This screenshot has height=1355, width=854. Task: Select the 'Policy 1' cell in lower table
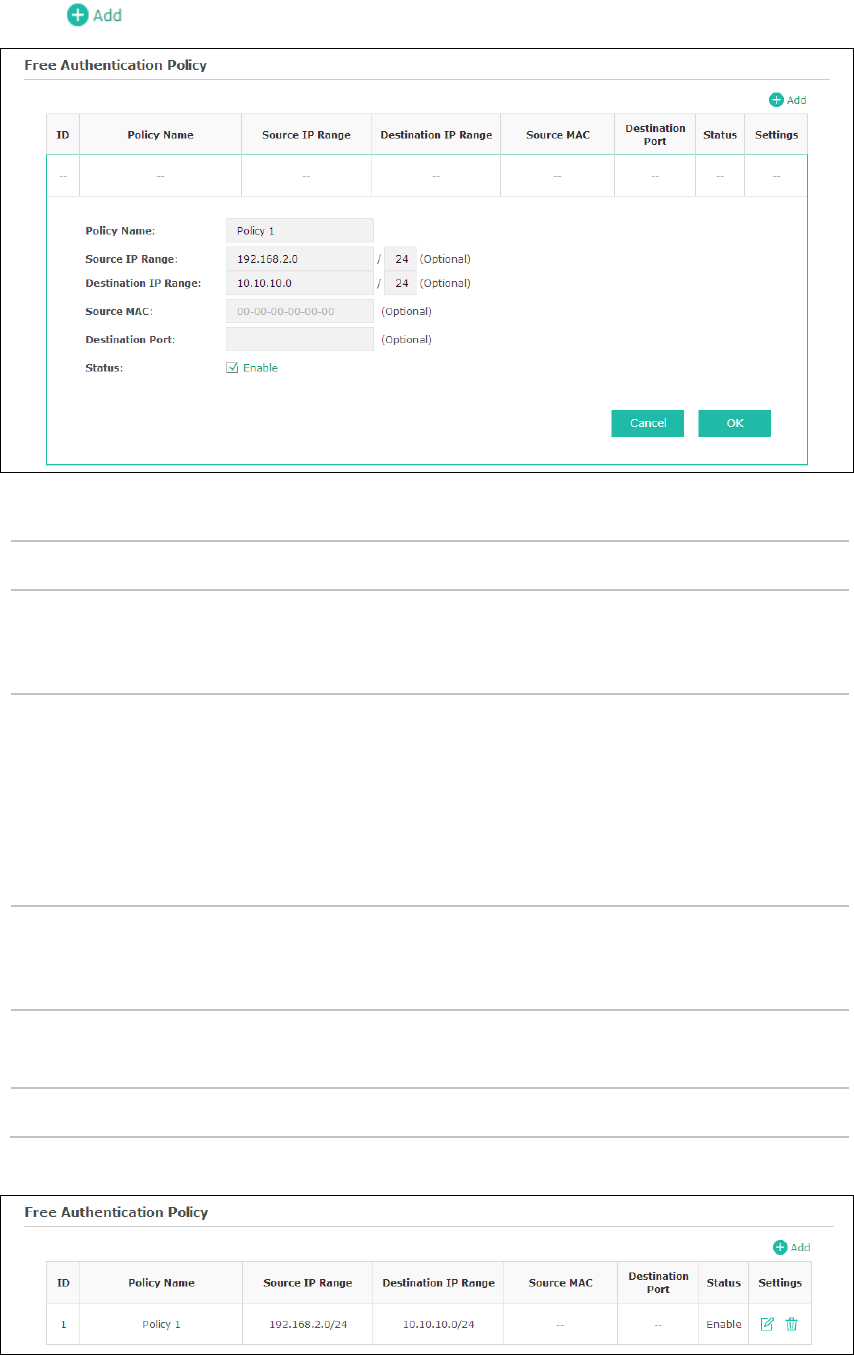(x=161, y=1324)
